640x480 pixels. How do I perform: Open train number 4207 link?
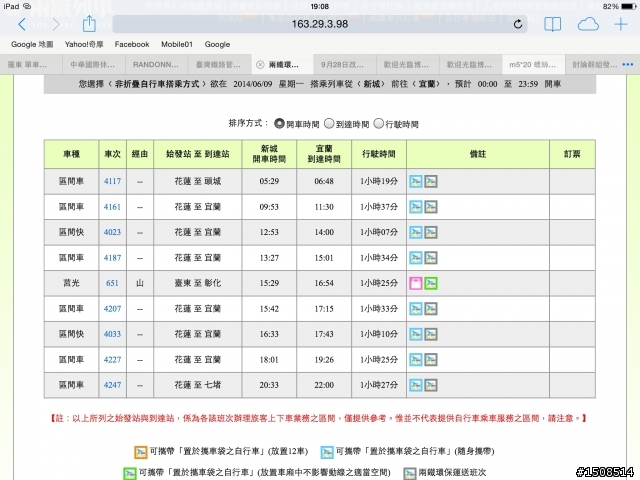112,309
